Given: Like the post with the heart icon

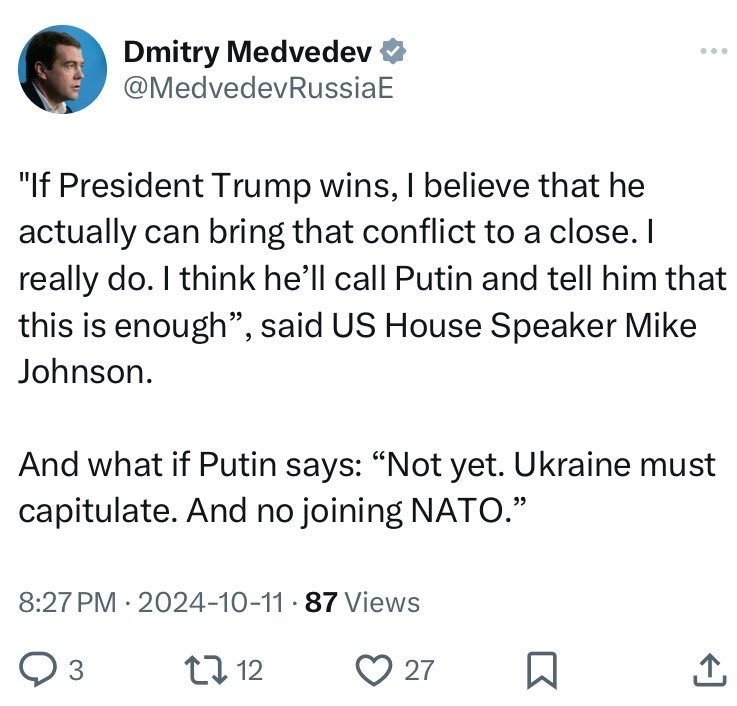Looking at the screenshot, I should (375, 669).
